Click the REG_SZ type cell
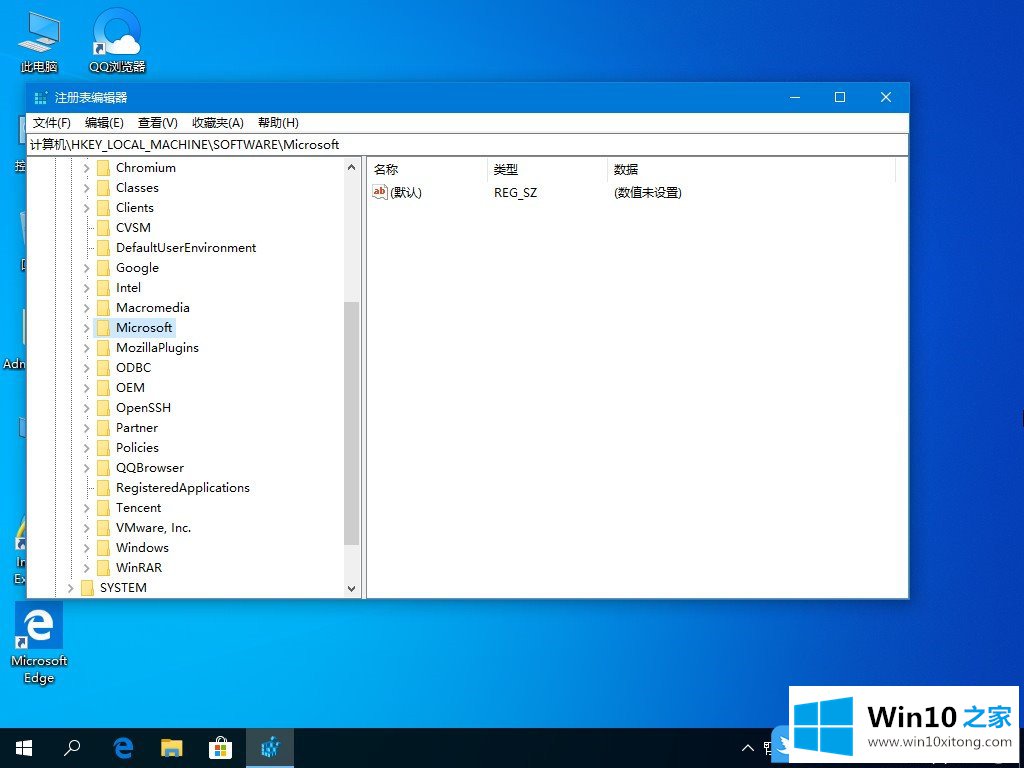The width and height of the screenshot is (1024, 768). point(515,193)
